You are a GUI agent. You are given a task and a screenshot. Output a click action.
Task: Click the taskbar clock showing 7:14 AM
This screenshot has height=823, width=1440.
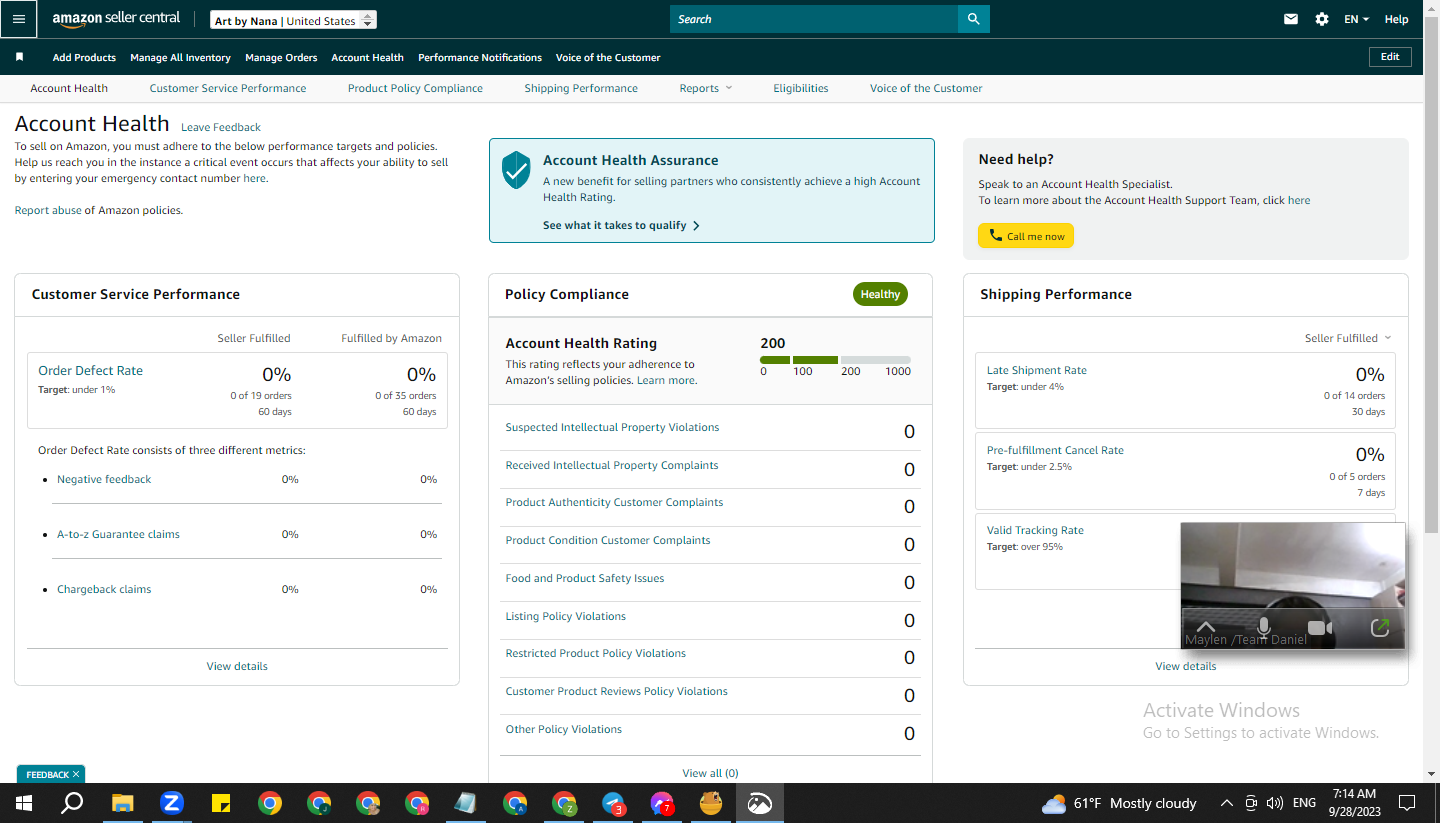(x=1355, y=803)
